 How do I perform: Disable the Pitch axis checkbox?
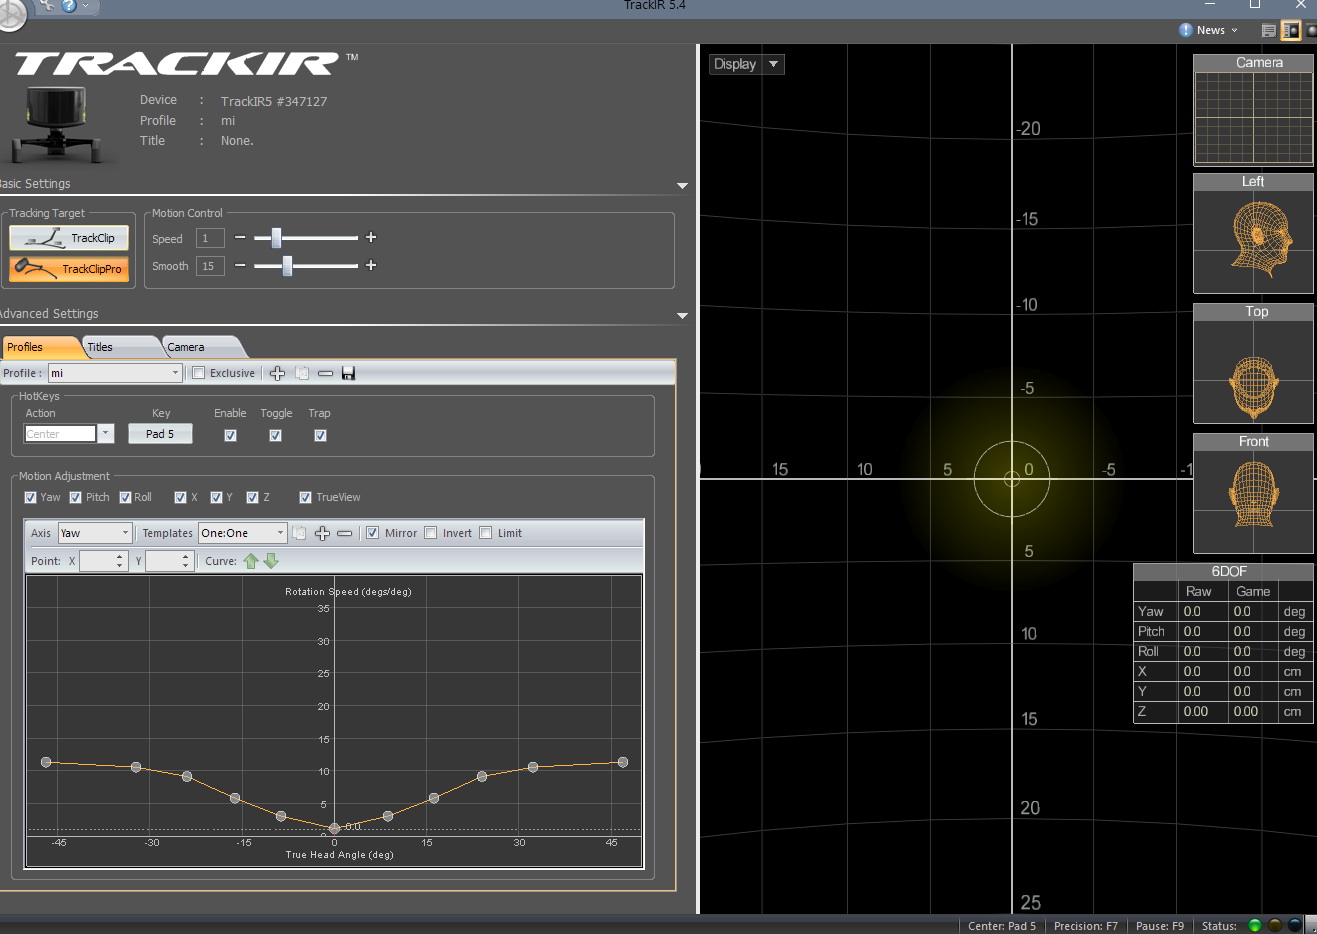click(75, 497)
